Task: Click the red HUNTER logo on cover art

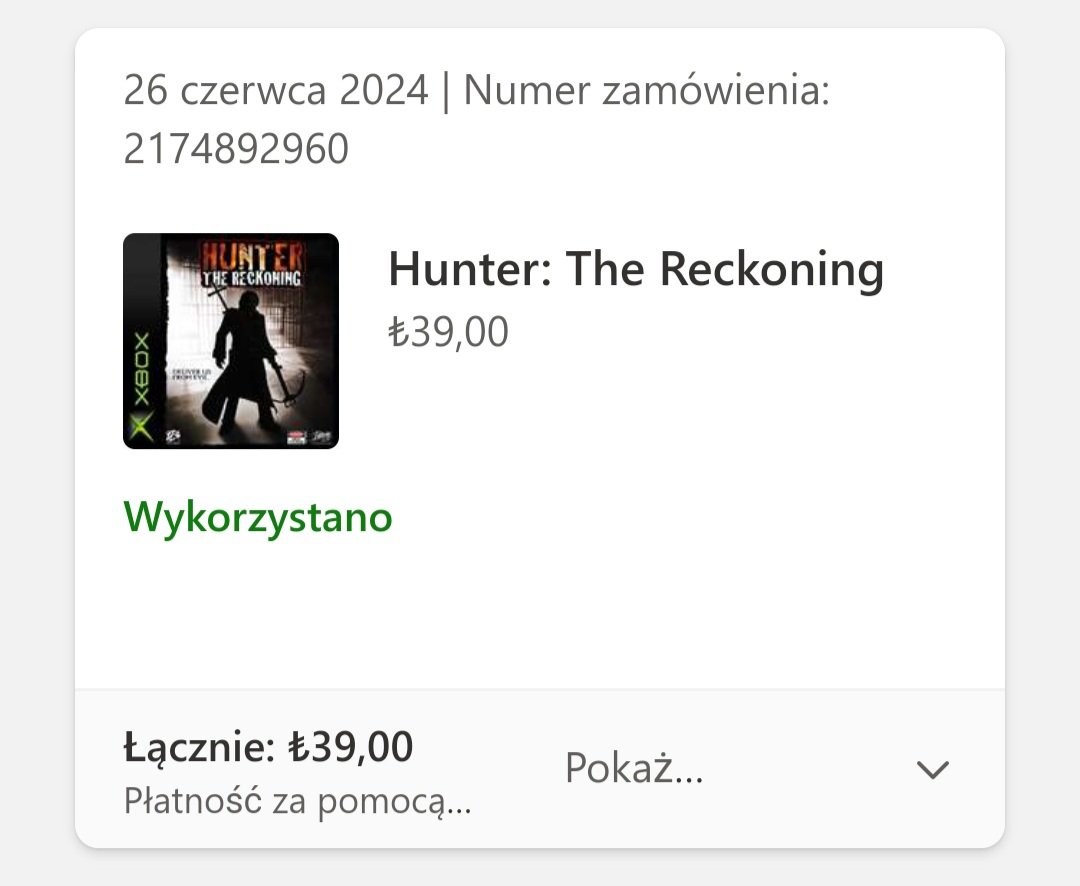Action: (x=251, y=256)
